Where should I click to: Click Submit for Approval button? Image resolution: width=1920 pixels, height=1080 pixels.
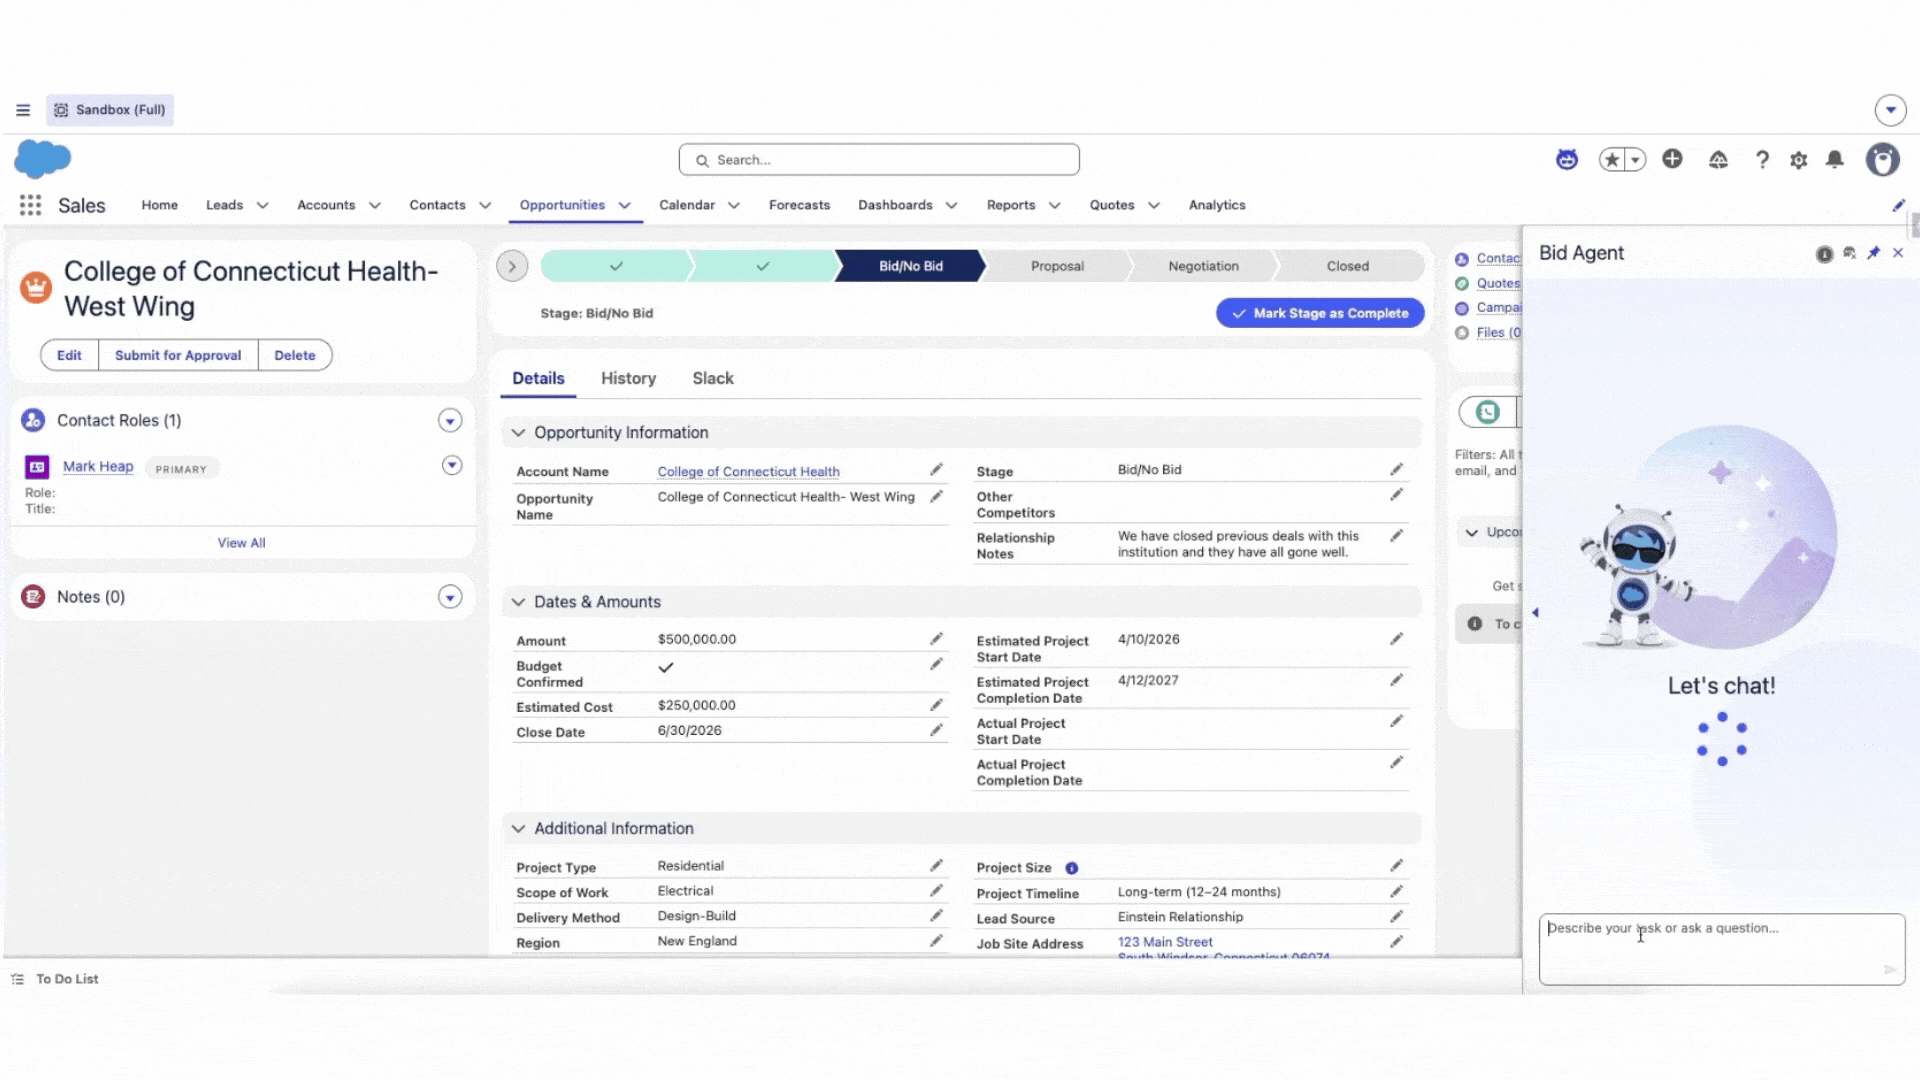click(178, 355)
